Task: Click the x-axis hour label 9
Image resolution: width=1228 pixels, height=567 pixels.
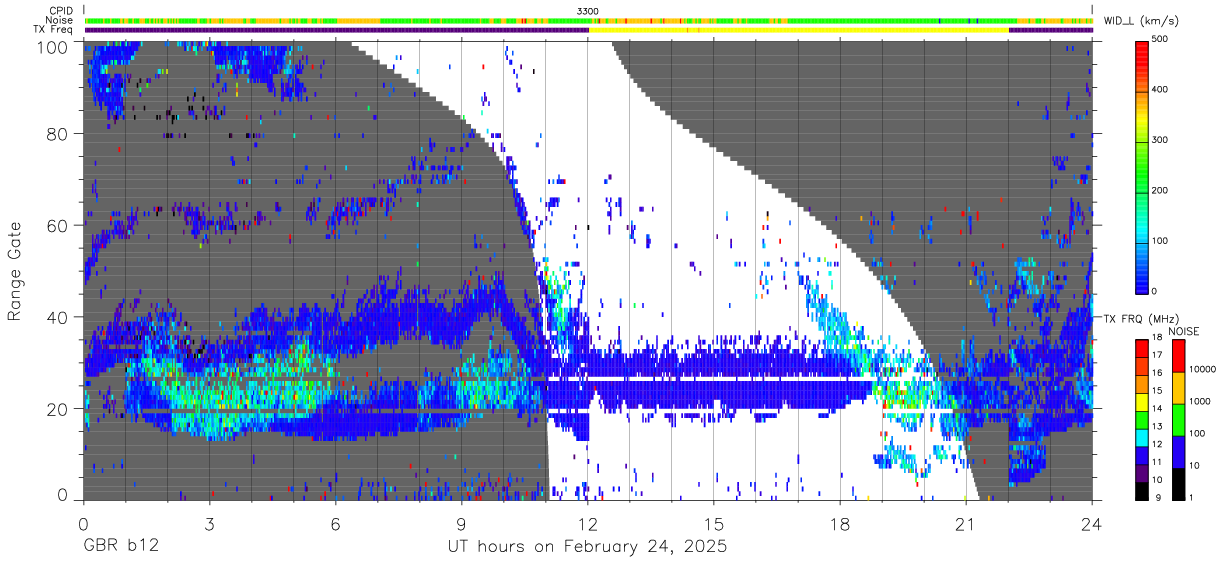Action: [x=461, y=523]
